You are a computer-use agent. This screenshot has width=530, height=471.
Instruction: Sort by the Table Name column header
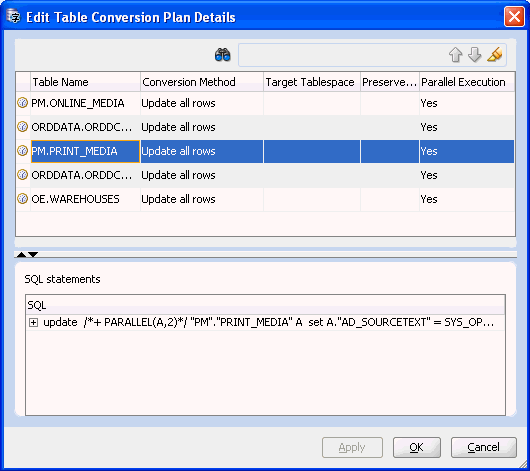[x=85, y=82]
